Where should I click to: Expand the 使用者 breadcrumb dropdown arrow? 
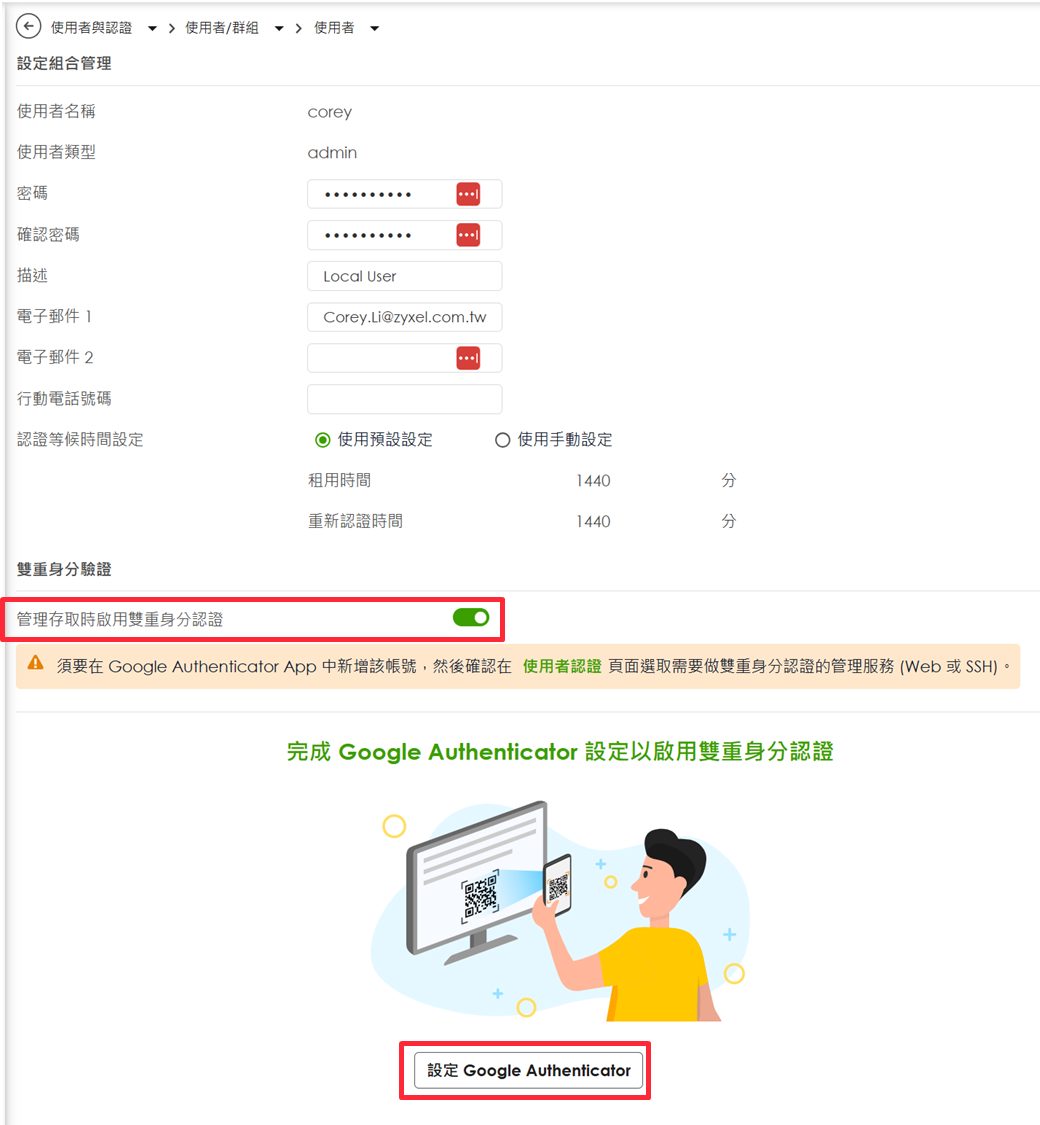(x=374, y=29)
